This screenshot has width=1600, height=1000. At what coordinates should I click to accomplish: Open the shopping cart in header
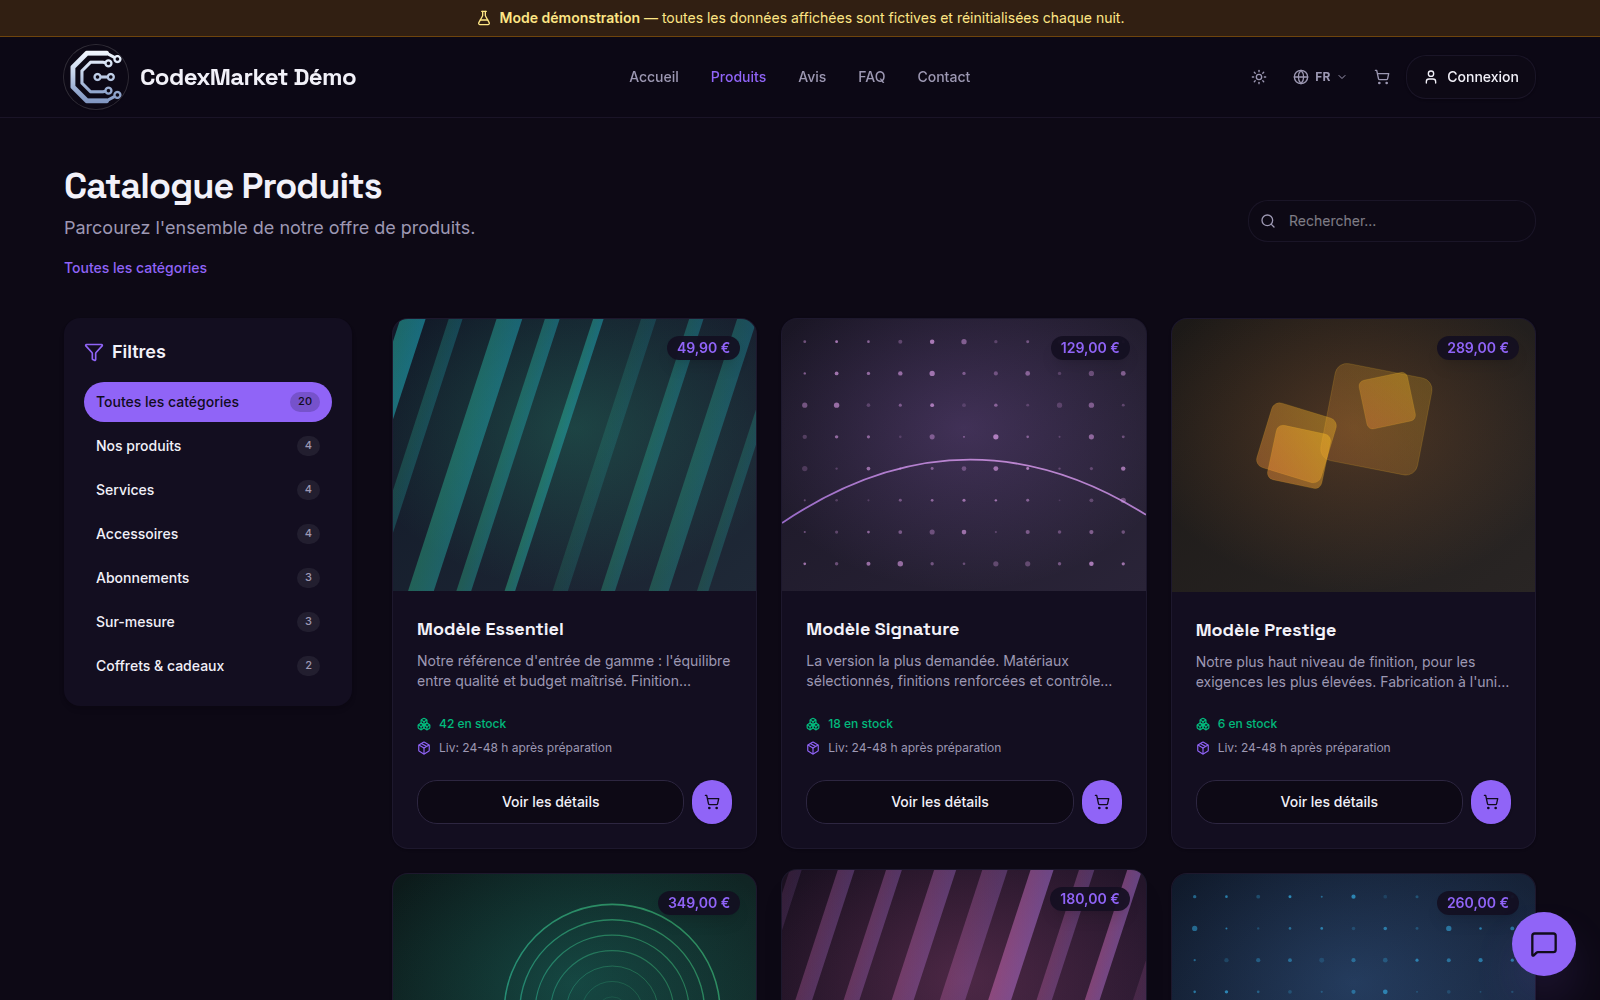pyautogui.click(x=1382, y=77)
